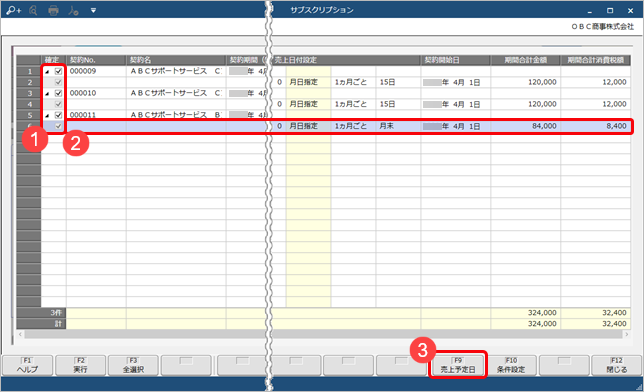The width and height of the screenshot is (644, 392).
Task: Click the horizontal scrollbar track below the grid
Action: pyautogui.click(x=323, y=334)
